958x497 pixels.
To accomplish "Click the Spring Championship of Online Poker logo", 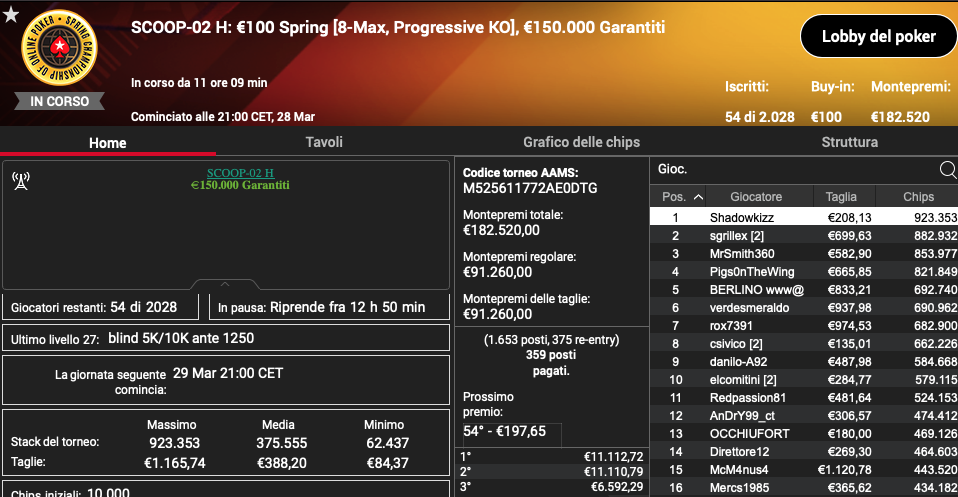I will (x=59, y=48).
